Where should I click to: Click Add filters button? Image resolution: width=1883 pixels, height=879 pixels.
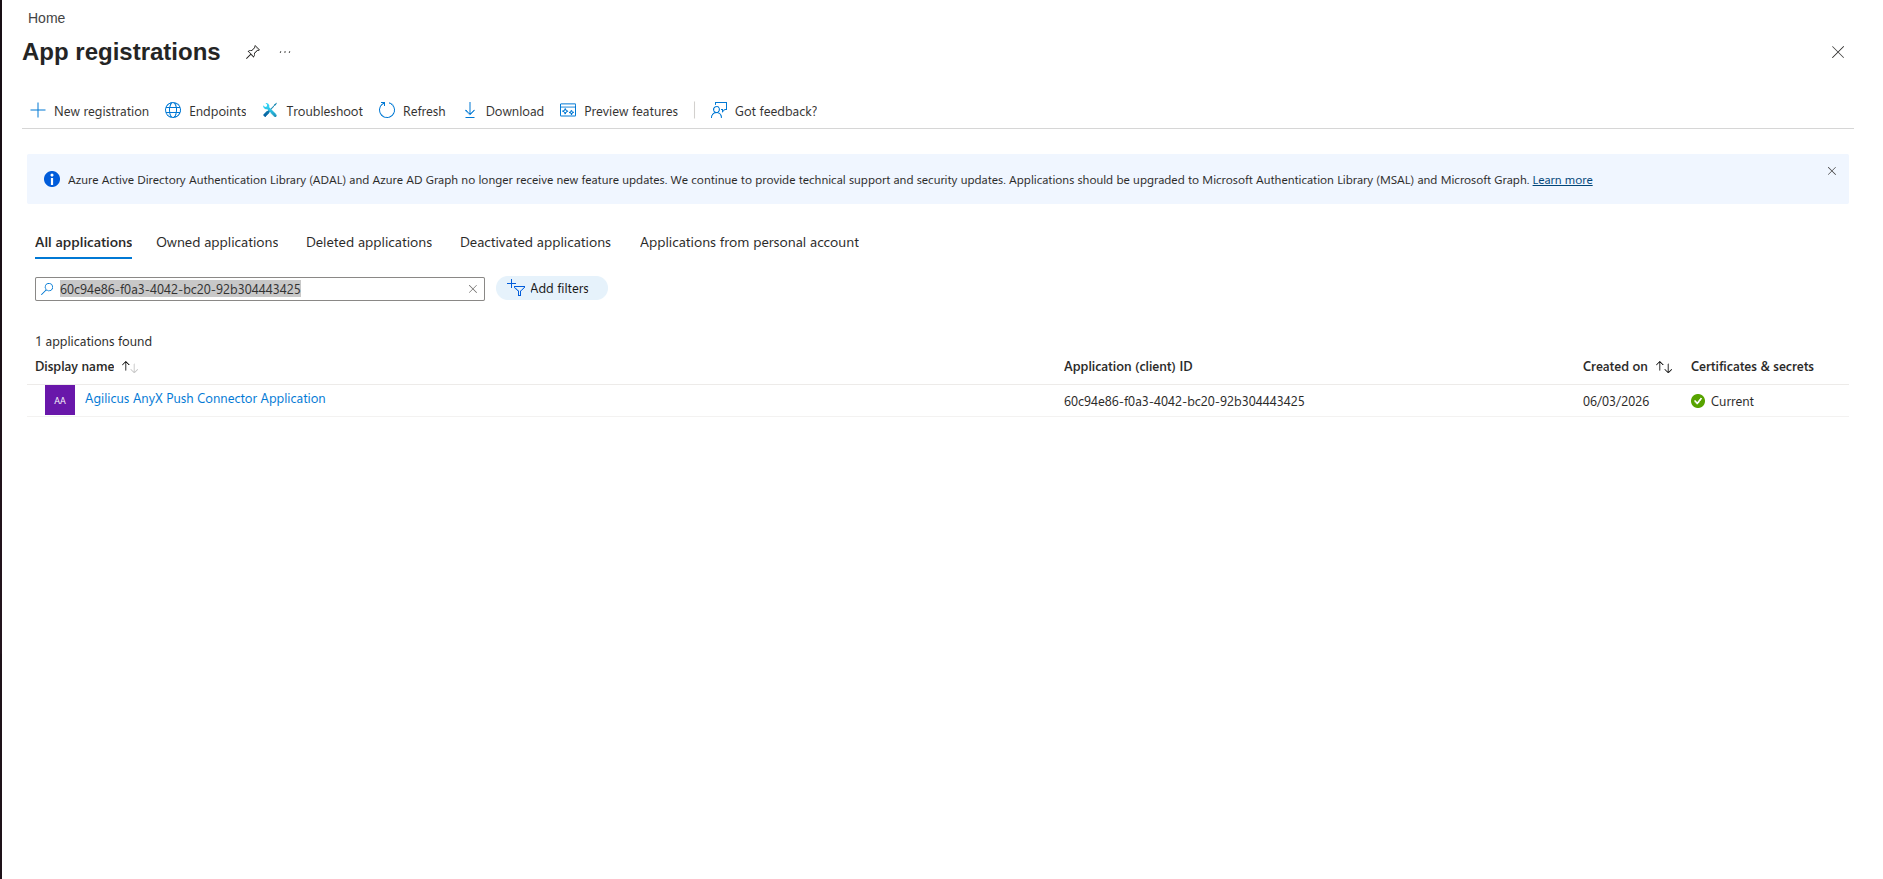[x=551, y=288]
